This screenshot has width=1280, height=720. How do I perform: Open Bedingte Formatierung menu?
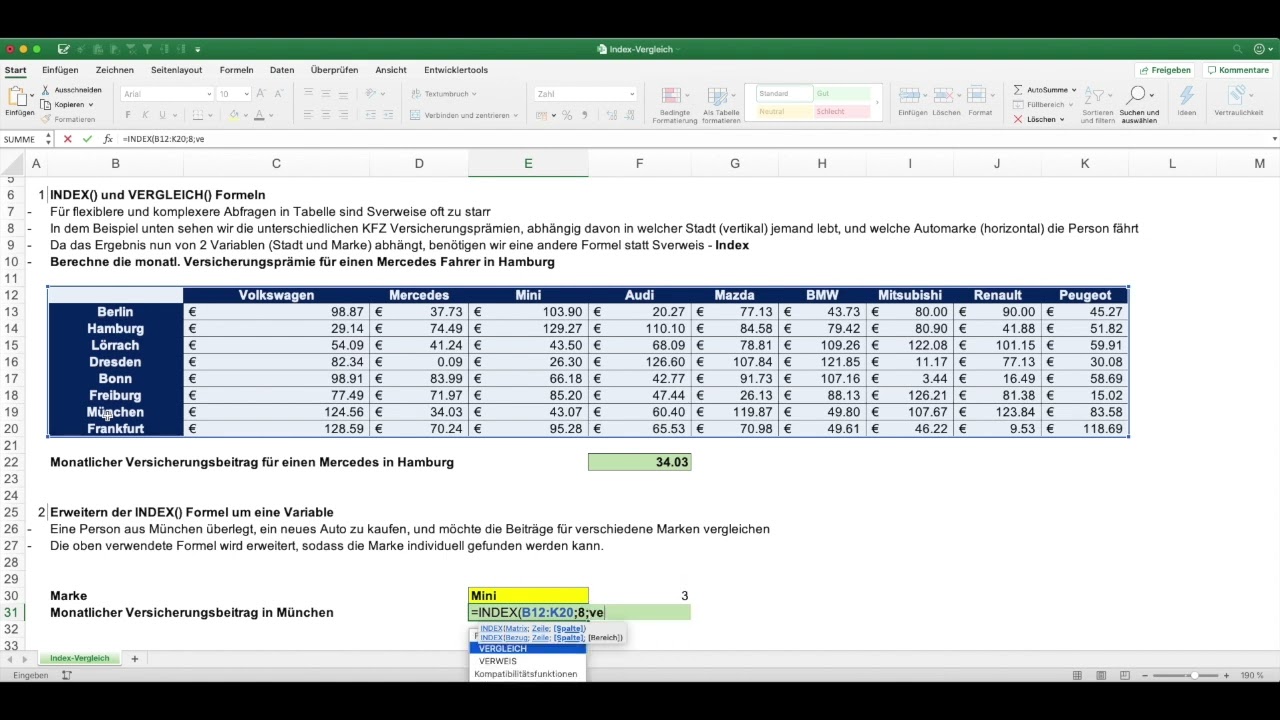[x=675, y=104]
